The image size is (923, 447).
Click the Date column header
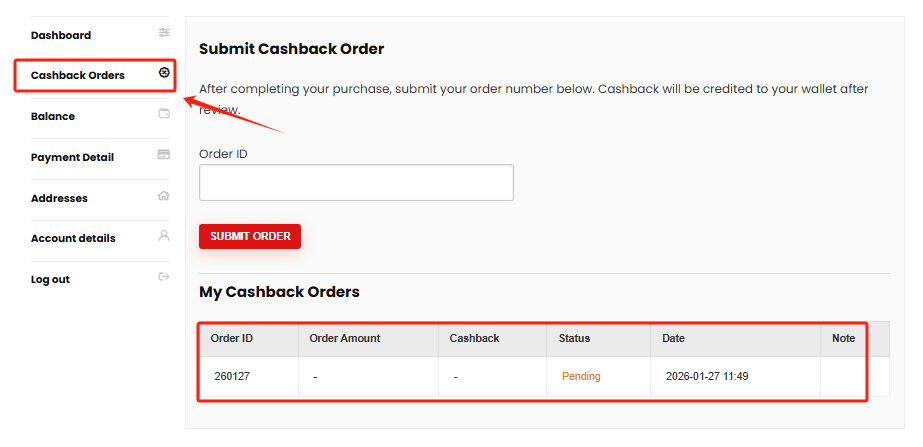[x=673, y=339]
